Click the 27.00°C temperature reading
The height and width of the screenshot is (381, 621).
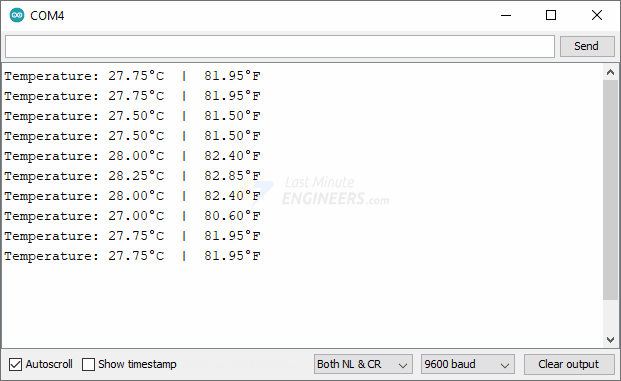tap(136, 216)
